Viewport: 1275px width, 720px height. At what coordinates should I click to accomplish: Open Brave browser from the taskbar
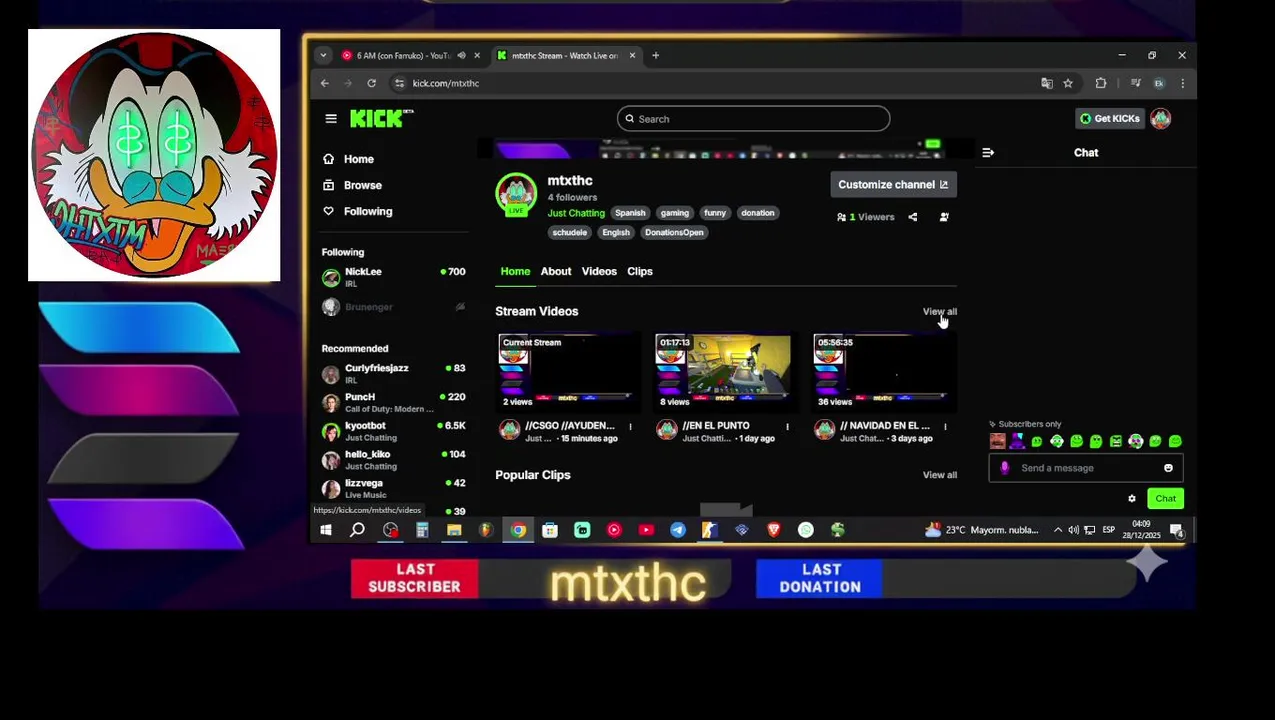click(x=774, y=531)
